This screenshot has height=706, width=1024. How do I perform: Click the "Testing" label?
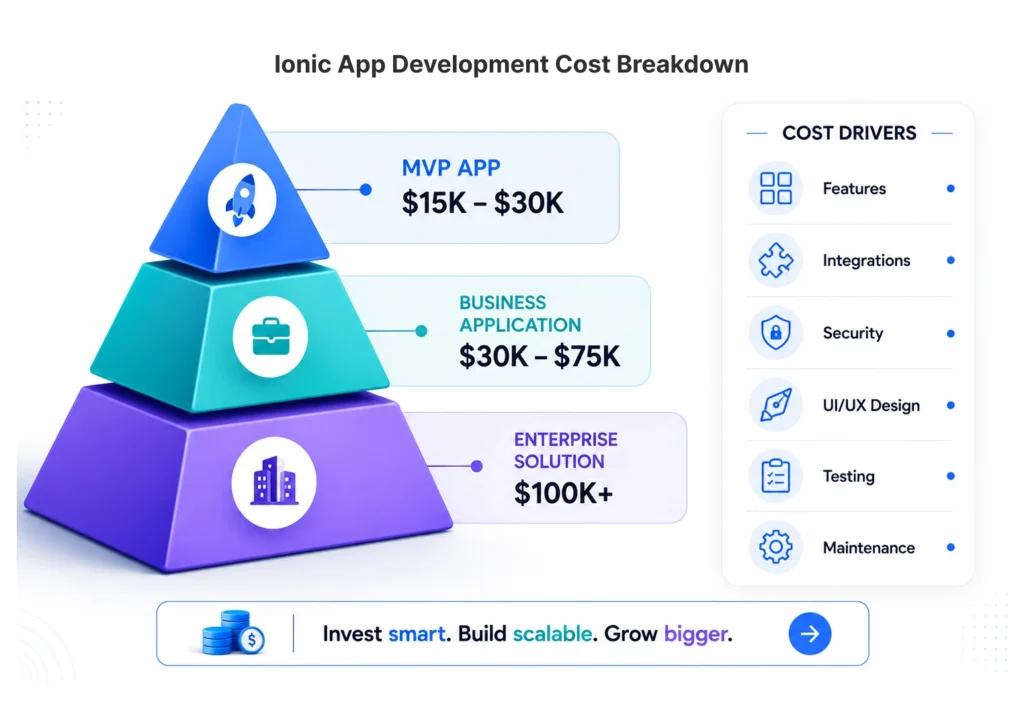pyautogui.click(x=848, y=476)
